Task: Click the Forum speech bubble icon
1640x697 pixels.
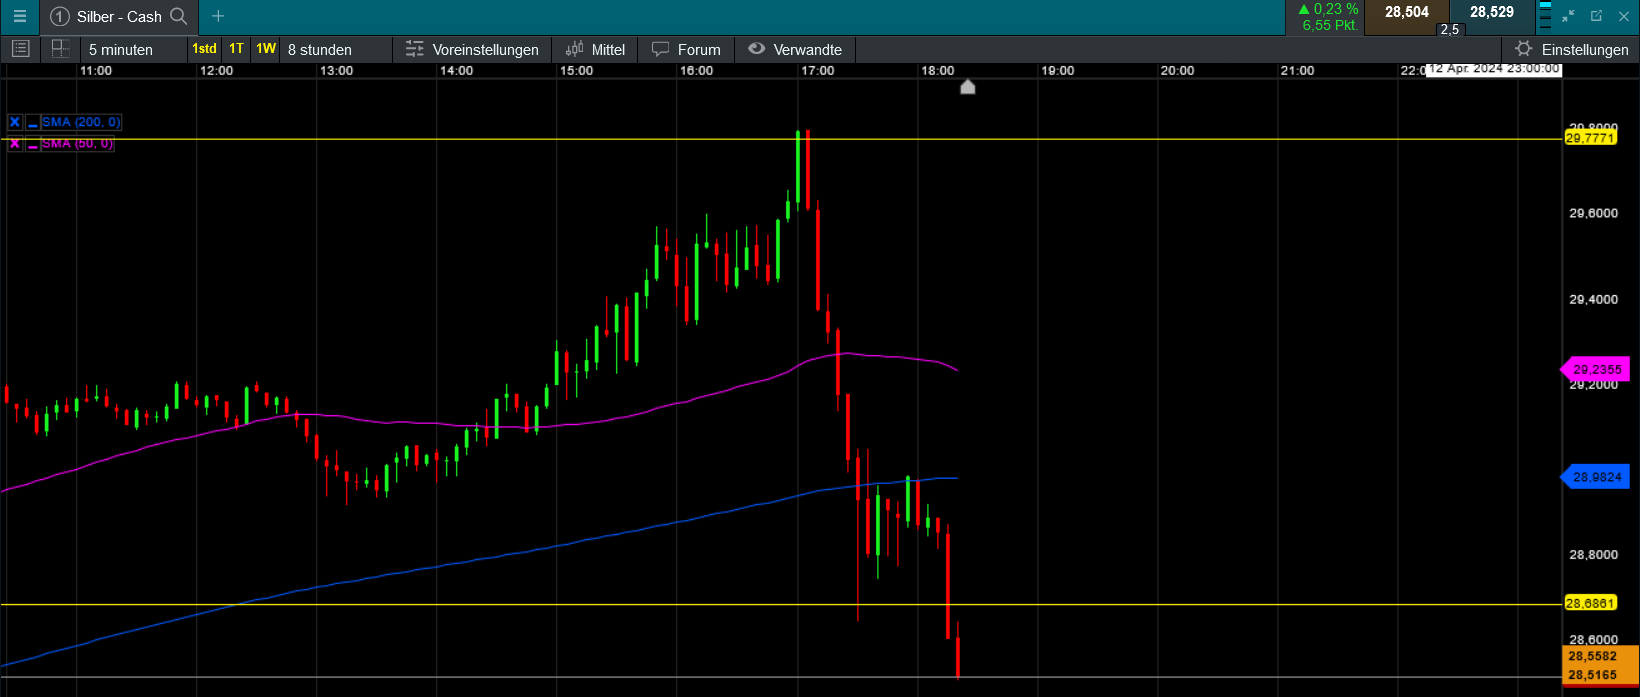Action: (x=660, y=49)
